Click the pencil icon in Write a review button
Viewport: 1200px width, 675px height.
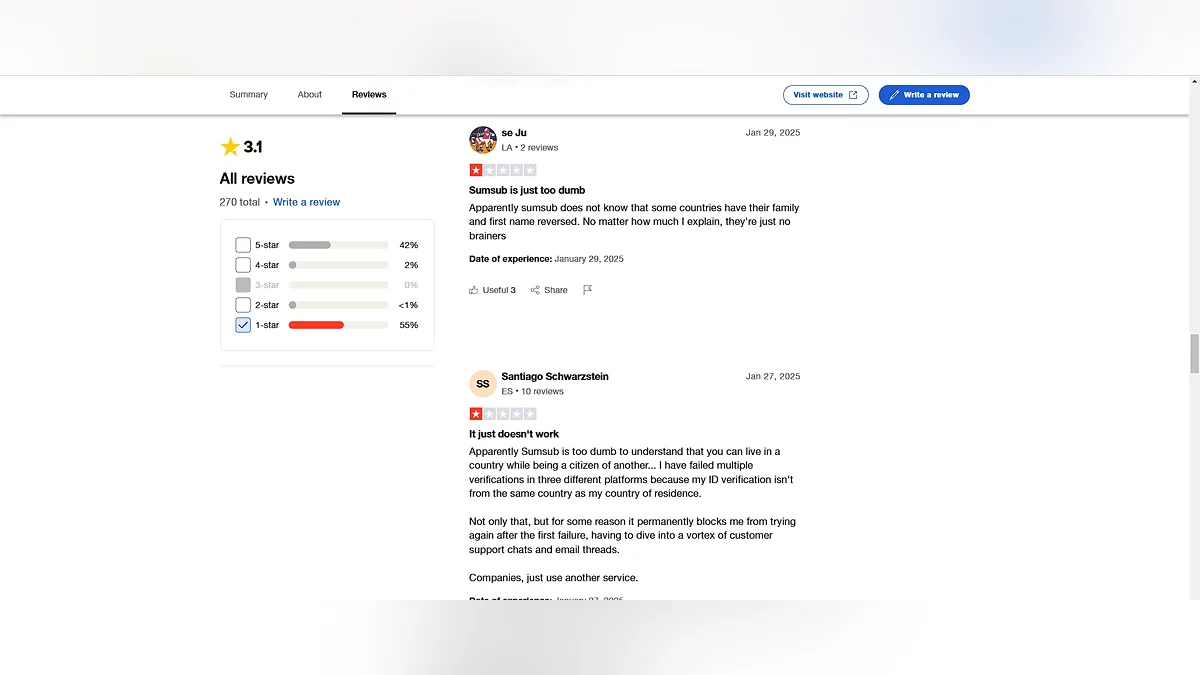tap(894, 95)
